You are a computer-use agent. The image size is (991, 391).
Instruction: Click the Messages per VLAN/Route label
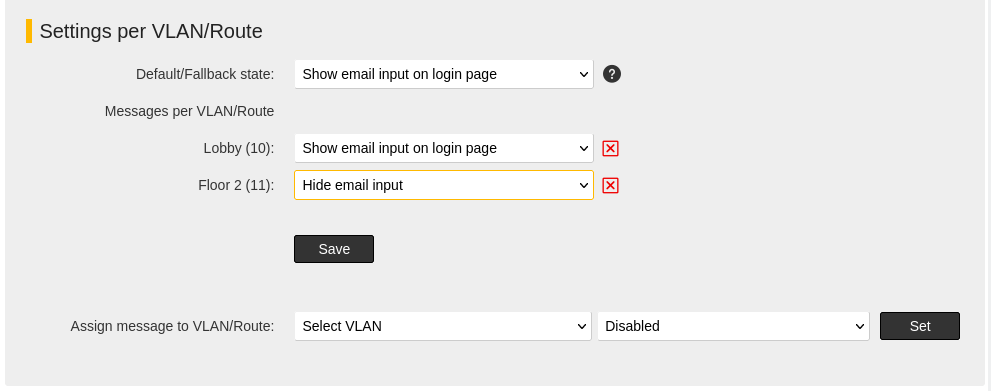189,111
